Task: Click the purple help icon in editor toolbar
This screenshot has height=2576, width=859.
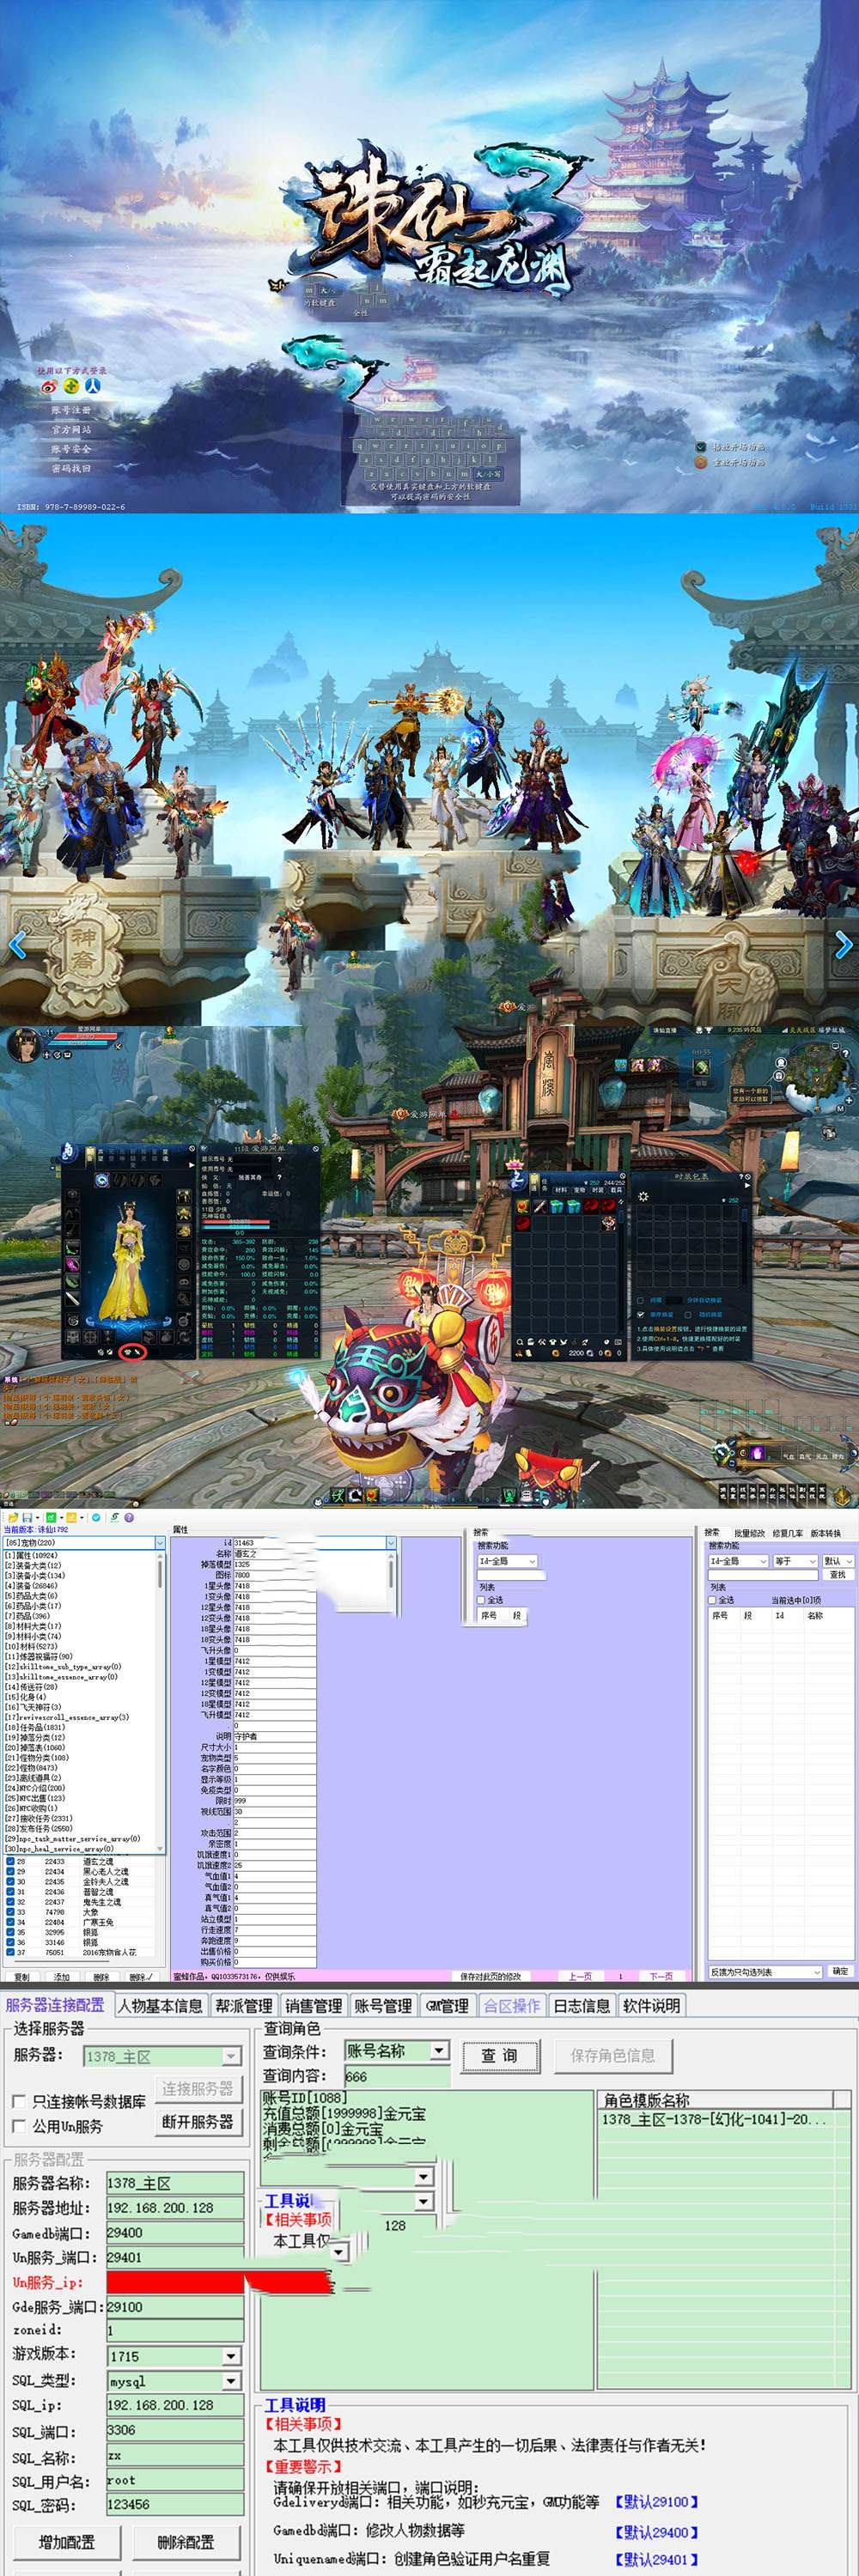Action: tap(130, 1517)
